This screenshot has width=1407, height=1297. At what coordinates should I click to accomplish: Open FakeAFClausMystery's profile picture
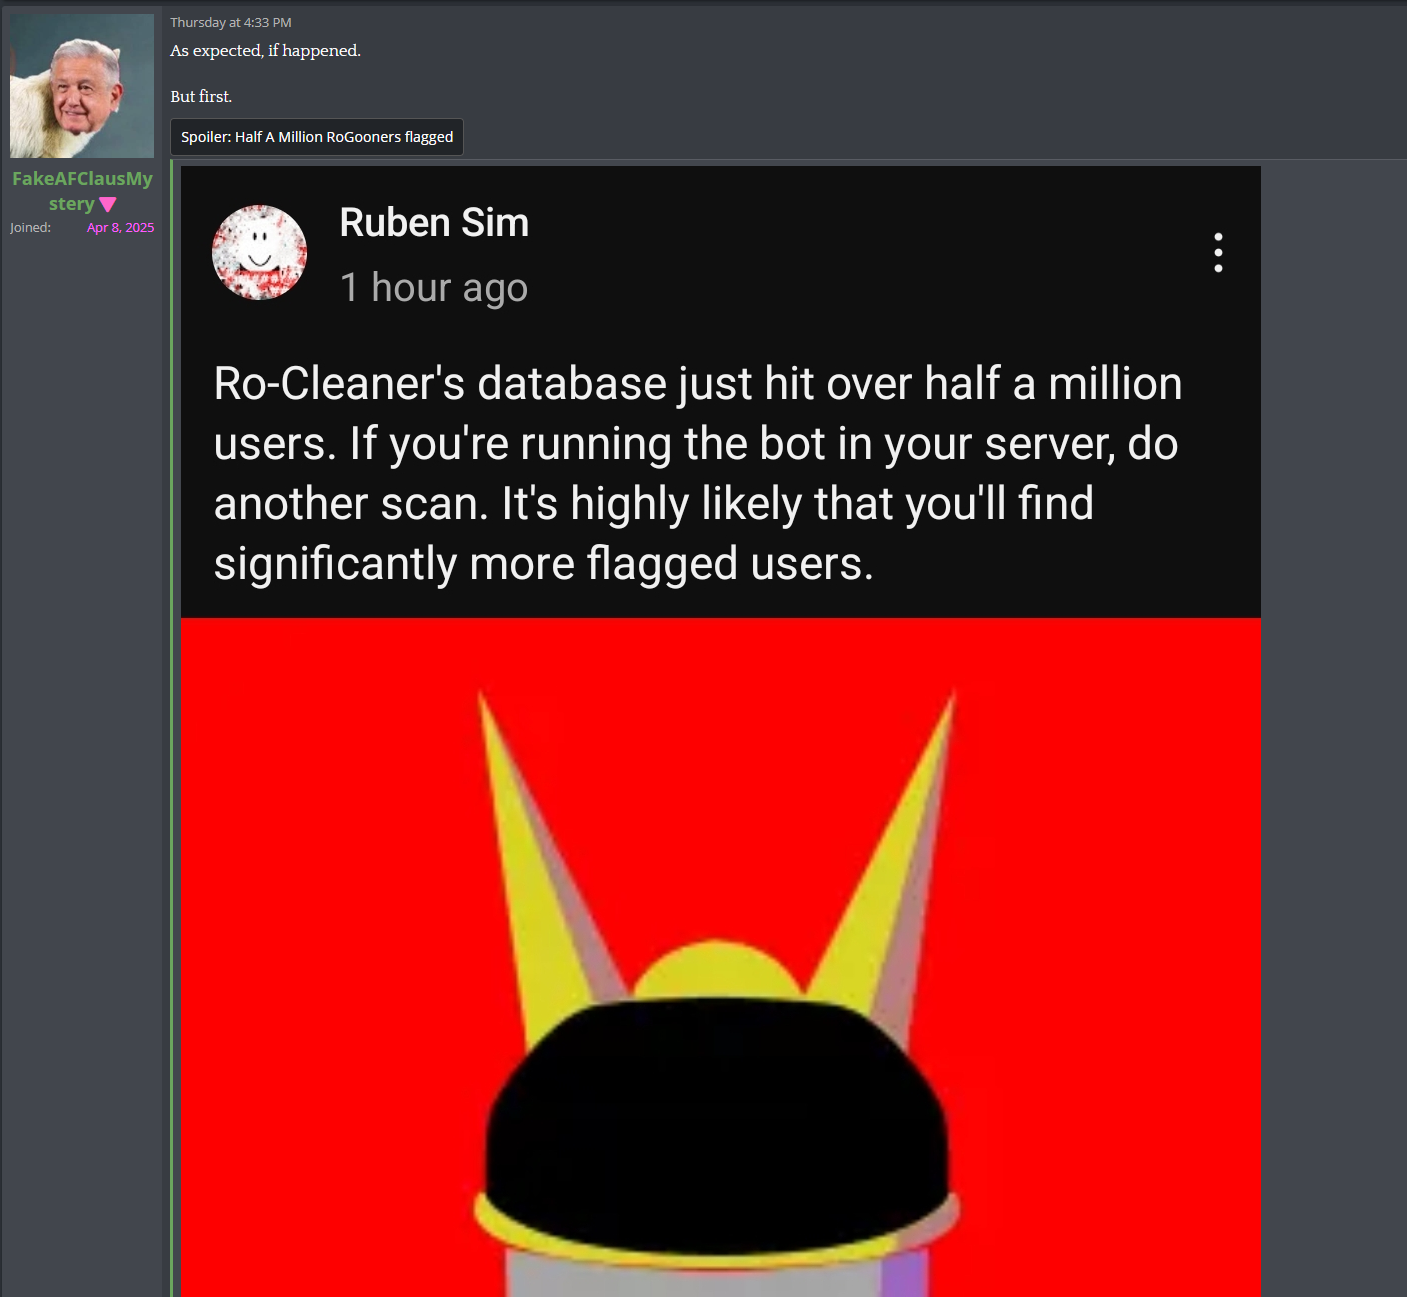[82, 86]
